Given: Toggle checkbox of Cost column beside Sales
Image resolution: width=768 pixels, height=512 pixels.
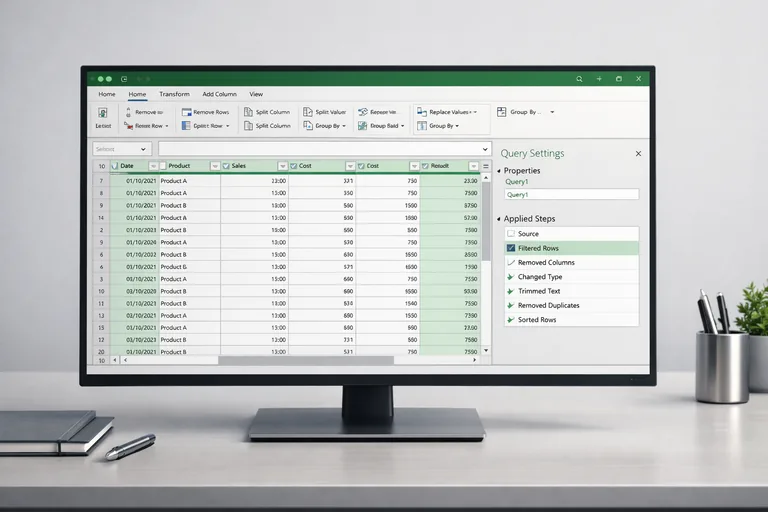Looking at the screenshot, I should coord(293,166).
